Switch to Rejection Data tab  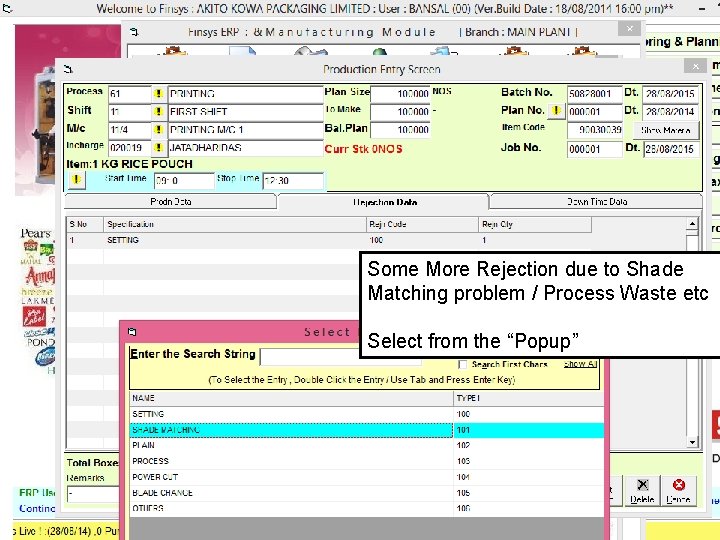pos(384,202)
